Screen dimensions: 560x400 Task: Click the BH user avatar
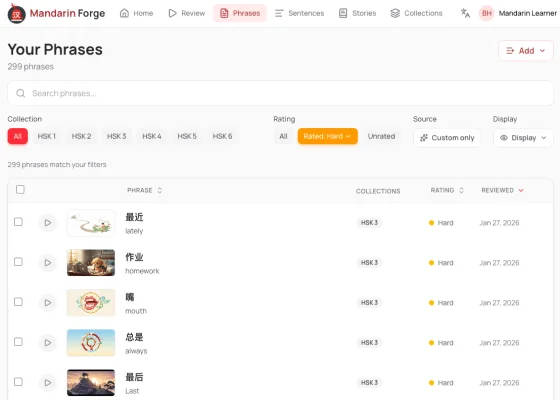coord(486,13)
